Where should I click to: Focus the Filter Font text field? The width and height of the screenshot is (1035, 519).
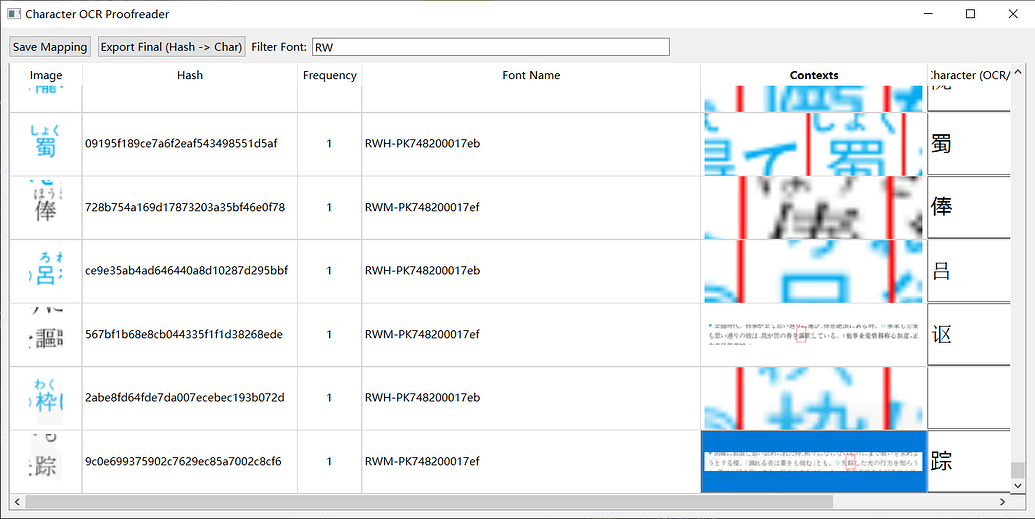point(490,47)
